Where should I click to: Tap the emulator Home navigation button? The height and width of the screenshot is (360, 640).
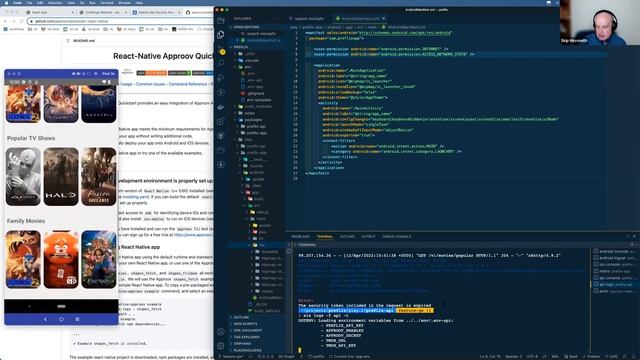pyautogui.click(x=61, y=319)
